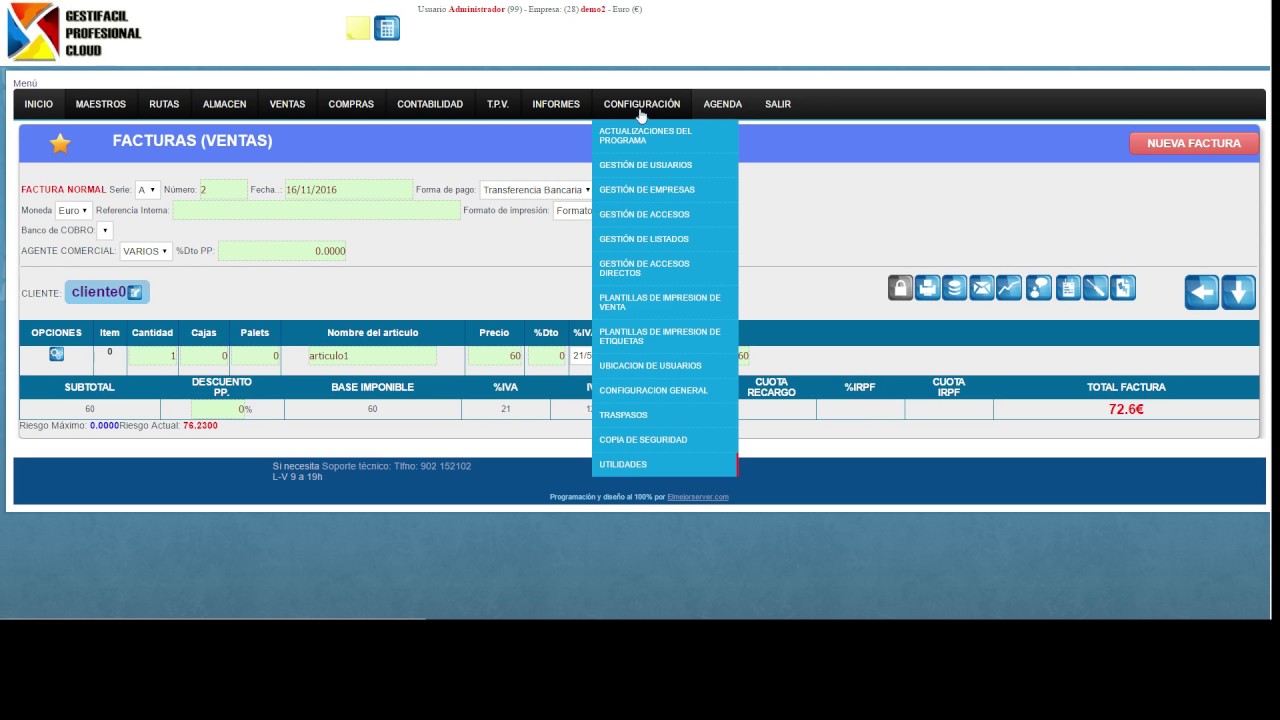The width and height of the screenshot is (1280, 720).
Task: Open the MAESTROS menu
Action: coord(101,104)
